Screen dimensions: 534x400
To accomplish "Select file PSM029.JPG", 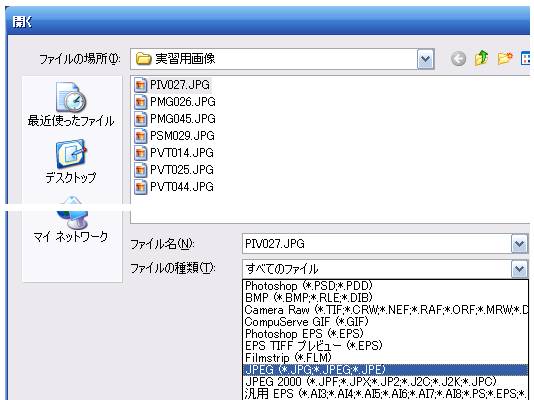I will (174, 136).
